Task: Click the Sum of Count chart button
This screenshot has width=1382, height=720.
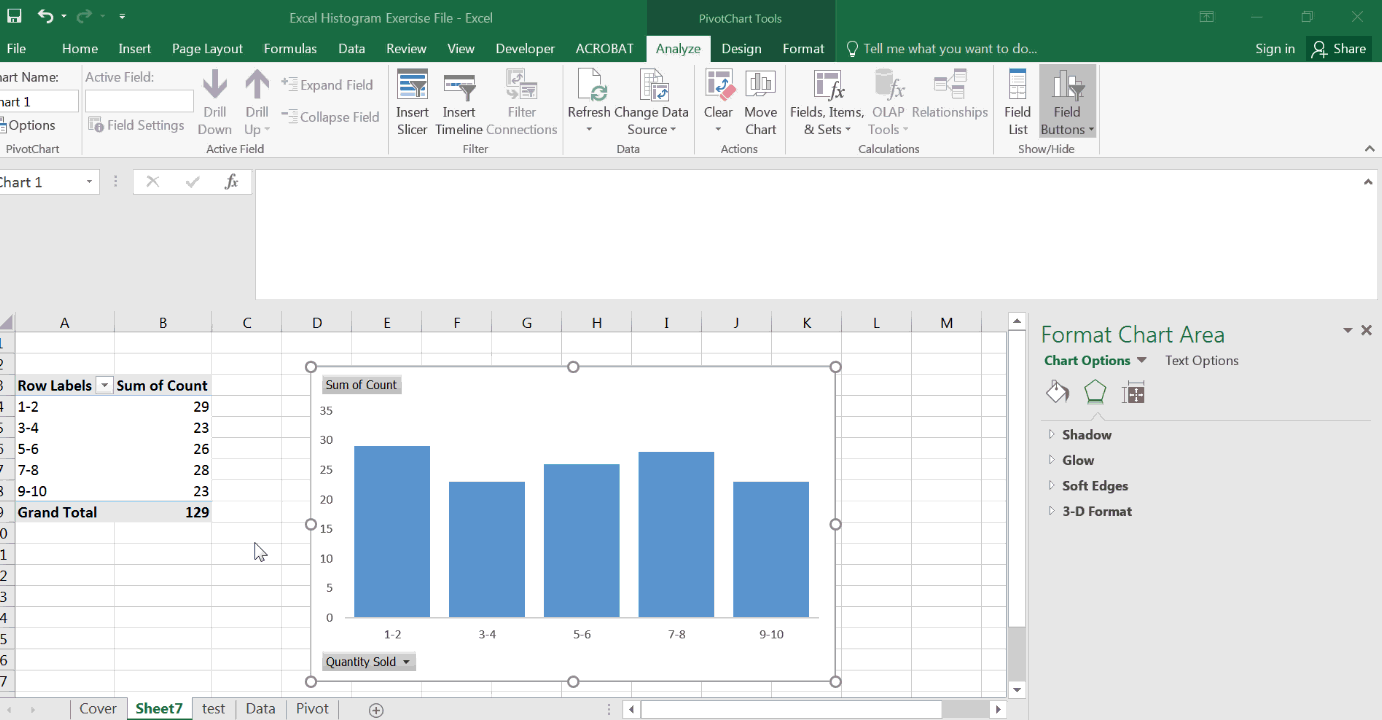Action: [361, 385]
